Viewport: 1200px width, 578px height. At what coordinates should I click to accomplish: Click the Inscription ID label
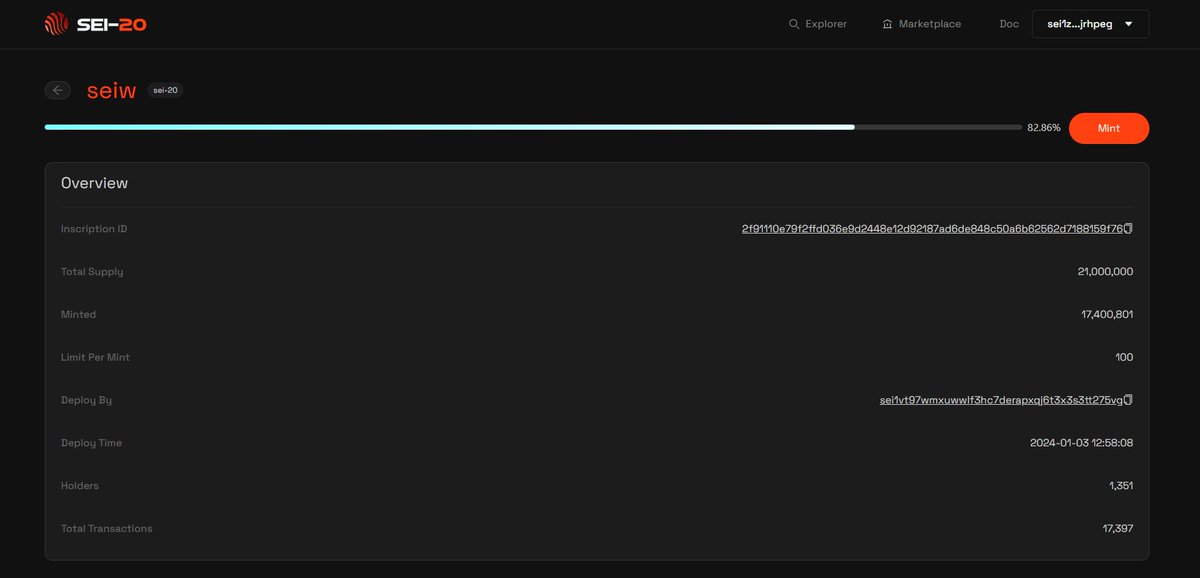point(94,229)
